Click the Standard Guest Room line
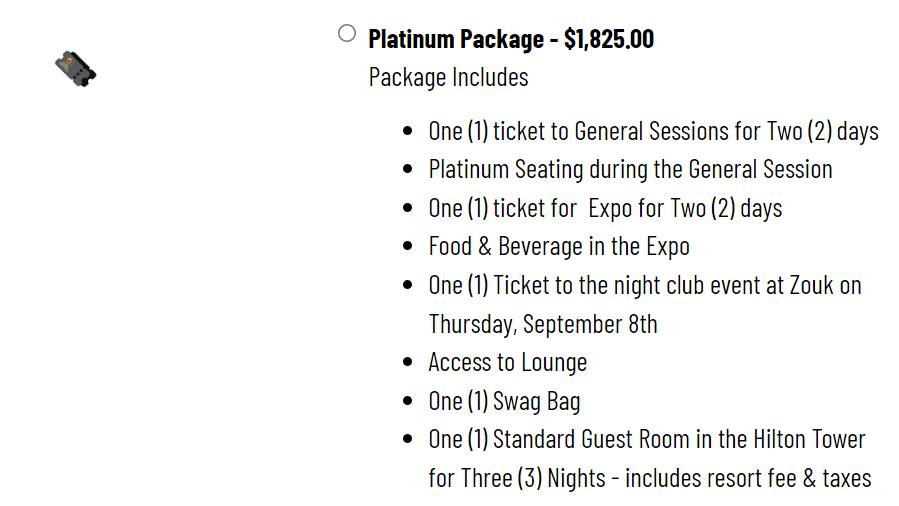This screenshot has width=899, height=506. click(647, 440)
